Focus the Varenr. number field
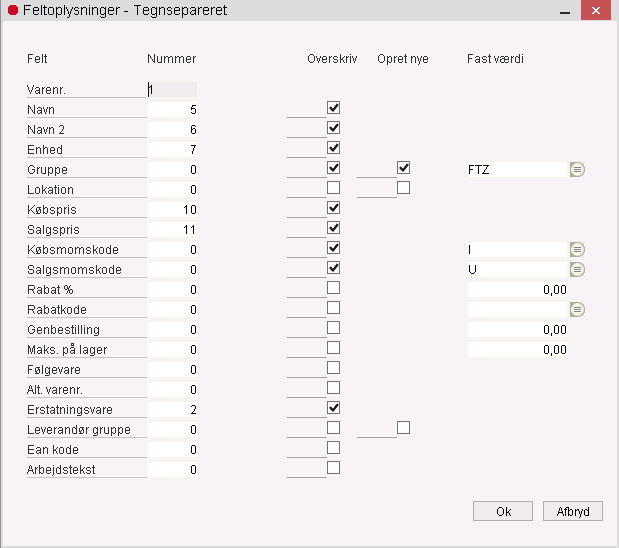Image resolution: width=619 pixels, height=548 pixels. (172, 90)
